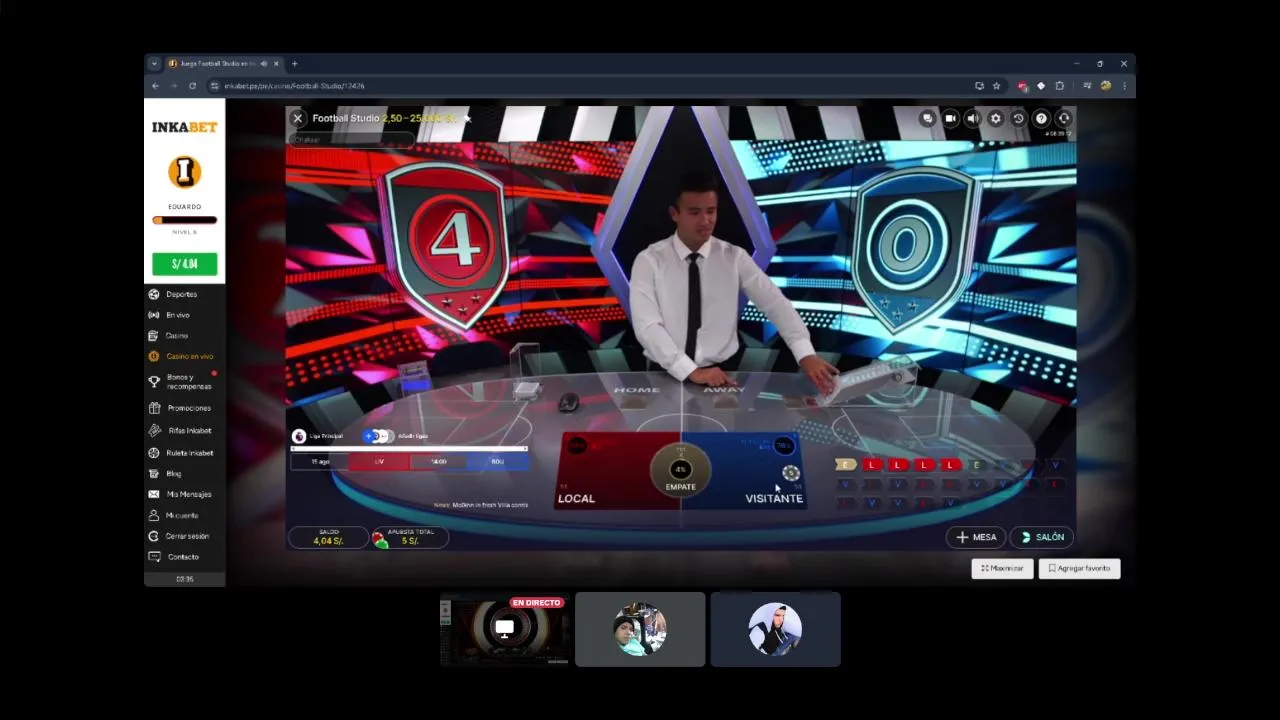Bookmark this page with the address bar star
Image resolution: width=1280 pixels, height=720 pixels.
[x=996, y=86]
